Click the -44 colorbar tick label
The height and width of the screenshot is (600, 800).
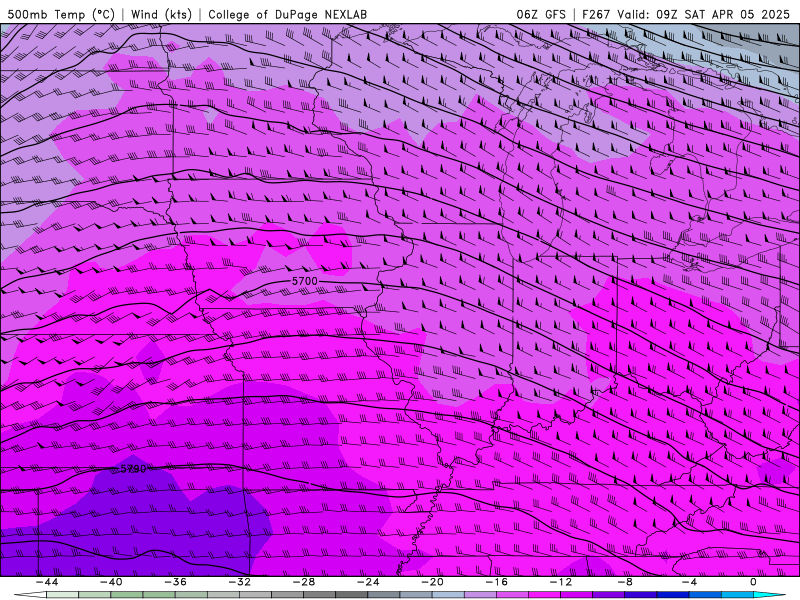point(47,582)
